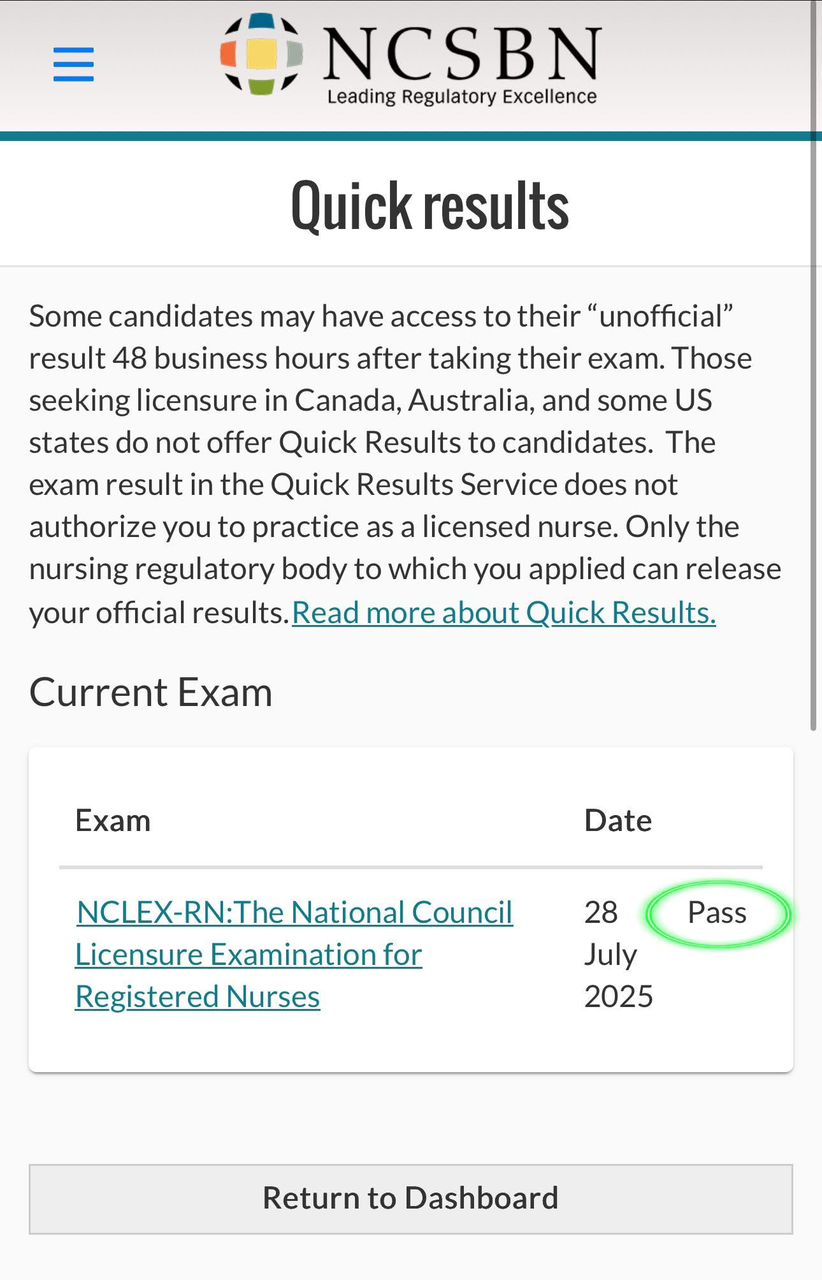Click the Exam column header
Image resolution: width=822 pixels, height=1280 pixels.
(x=113, y=820)
